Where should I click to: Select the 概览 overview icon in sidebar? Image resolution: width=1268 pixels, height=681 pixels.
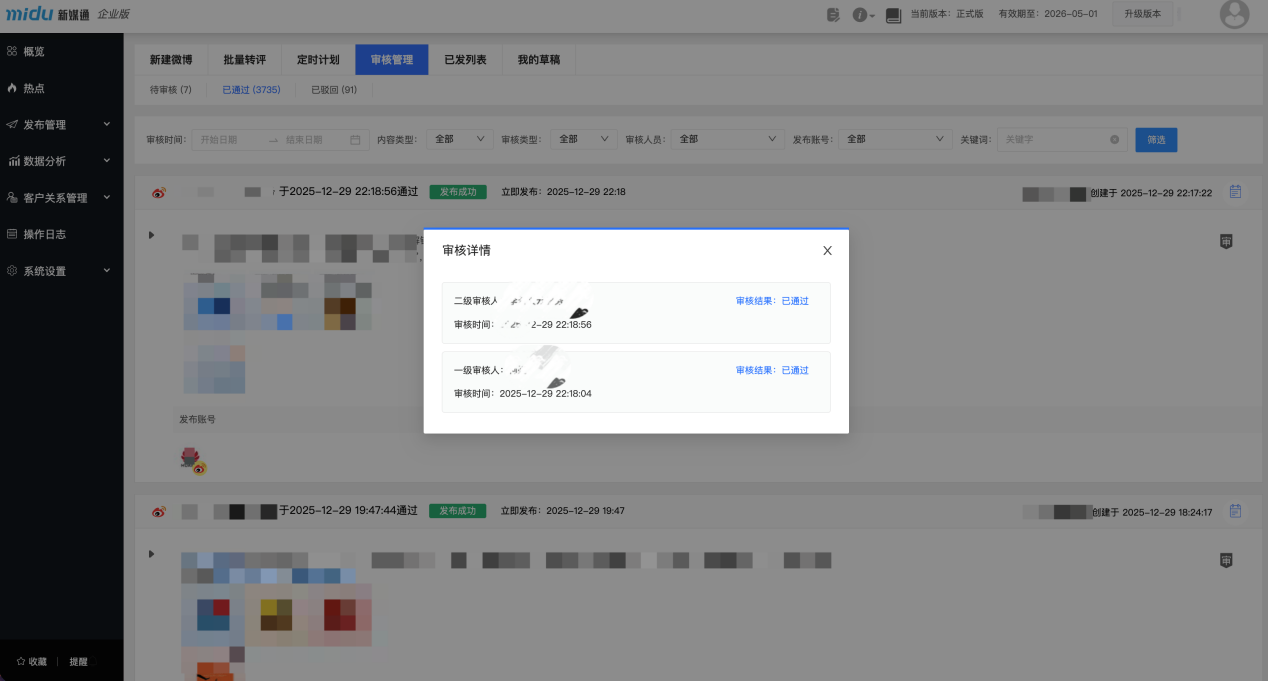click(31, 51)
